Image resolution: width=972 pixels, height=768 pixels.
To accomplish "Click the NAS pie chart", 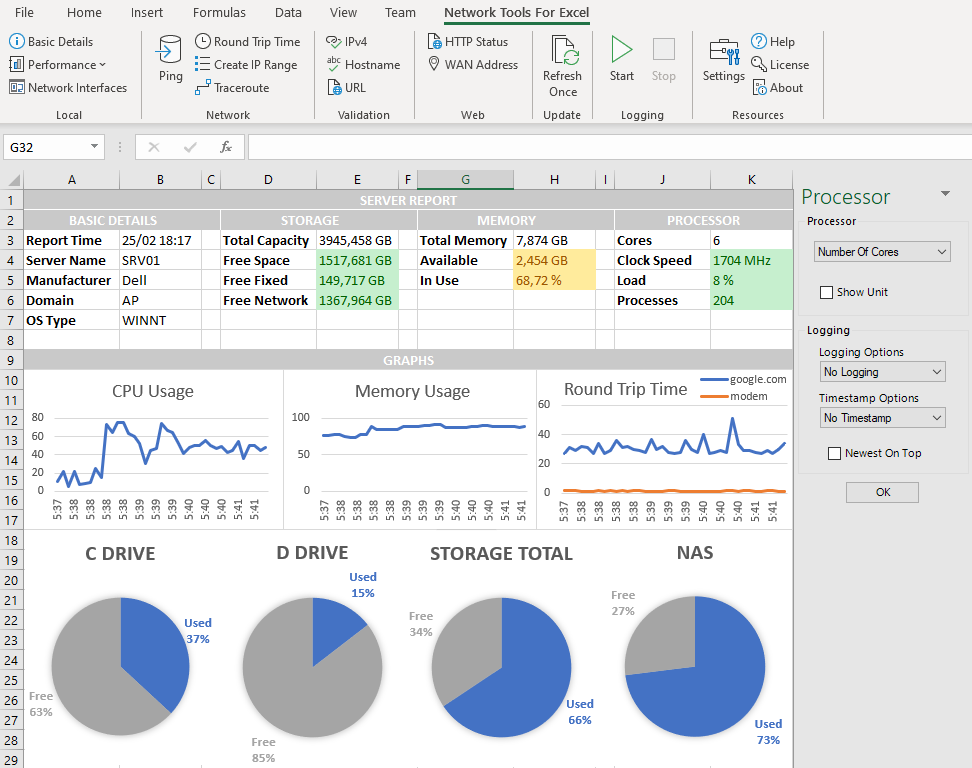I will pos(695,667).
